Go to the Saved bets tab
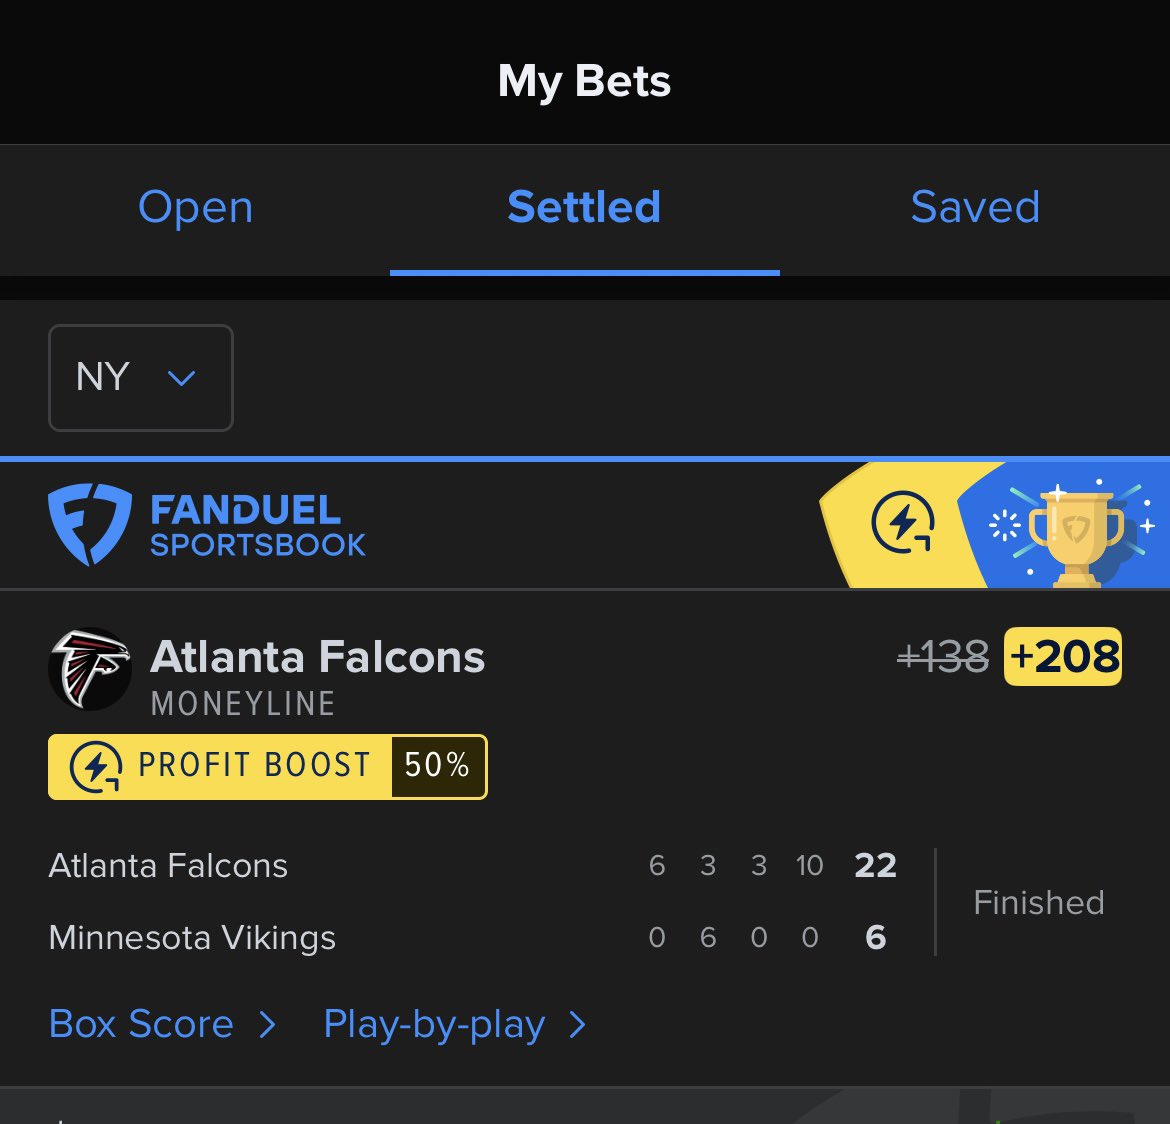The width and height of the screenshot is (1170, 1124). tap(975, 208)
